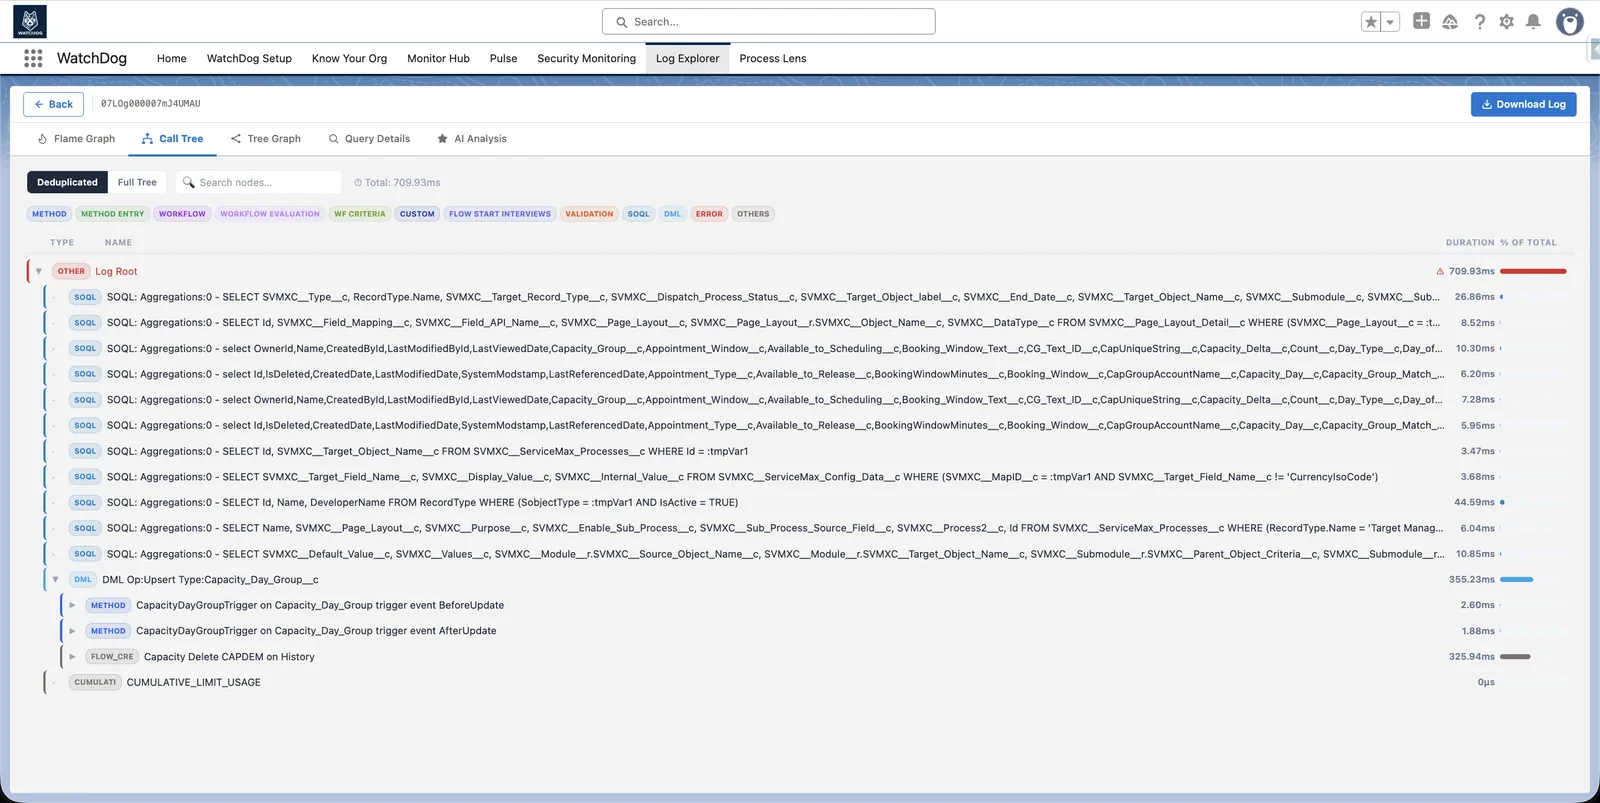Collapse the DML Upsert Capacity_Day_Group__c node
The width and height of the screenshot is (1600, 803).
55,580
